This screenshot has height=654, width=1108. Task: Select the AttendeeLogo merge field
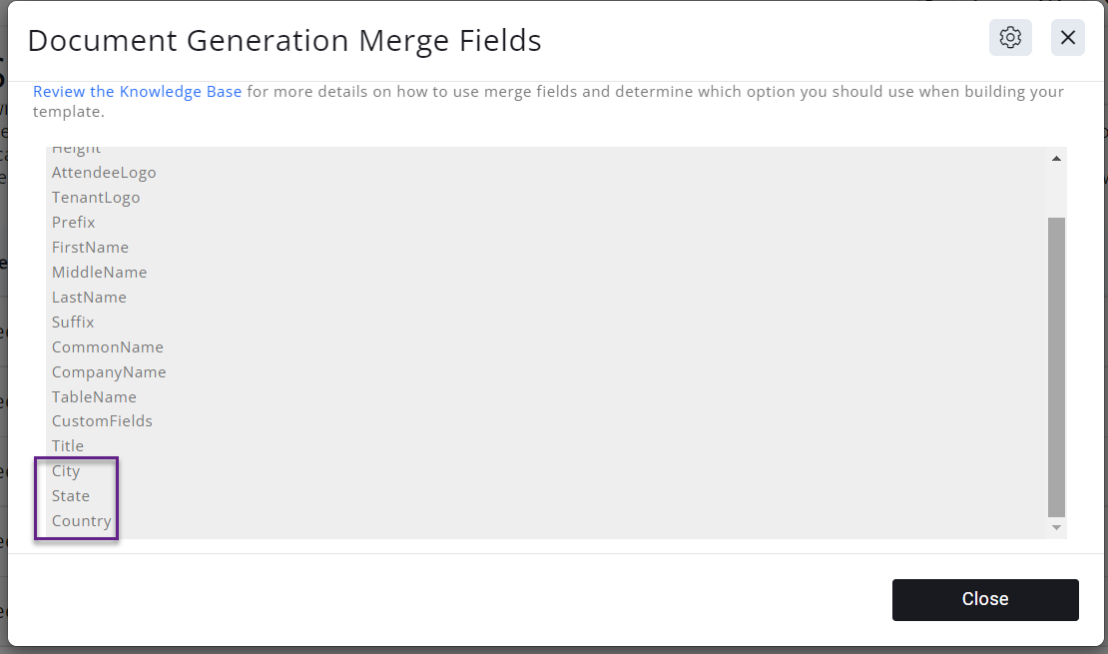(104, 172)
